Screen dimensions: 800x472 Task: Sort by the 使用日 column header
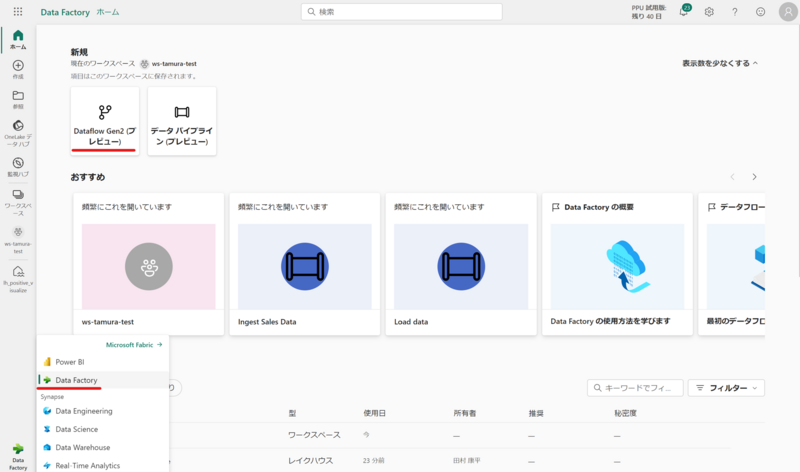tap(374, 413)
